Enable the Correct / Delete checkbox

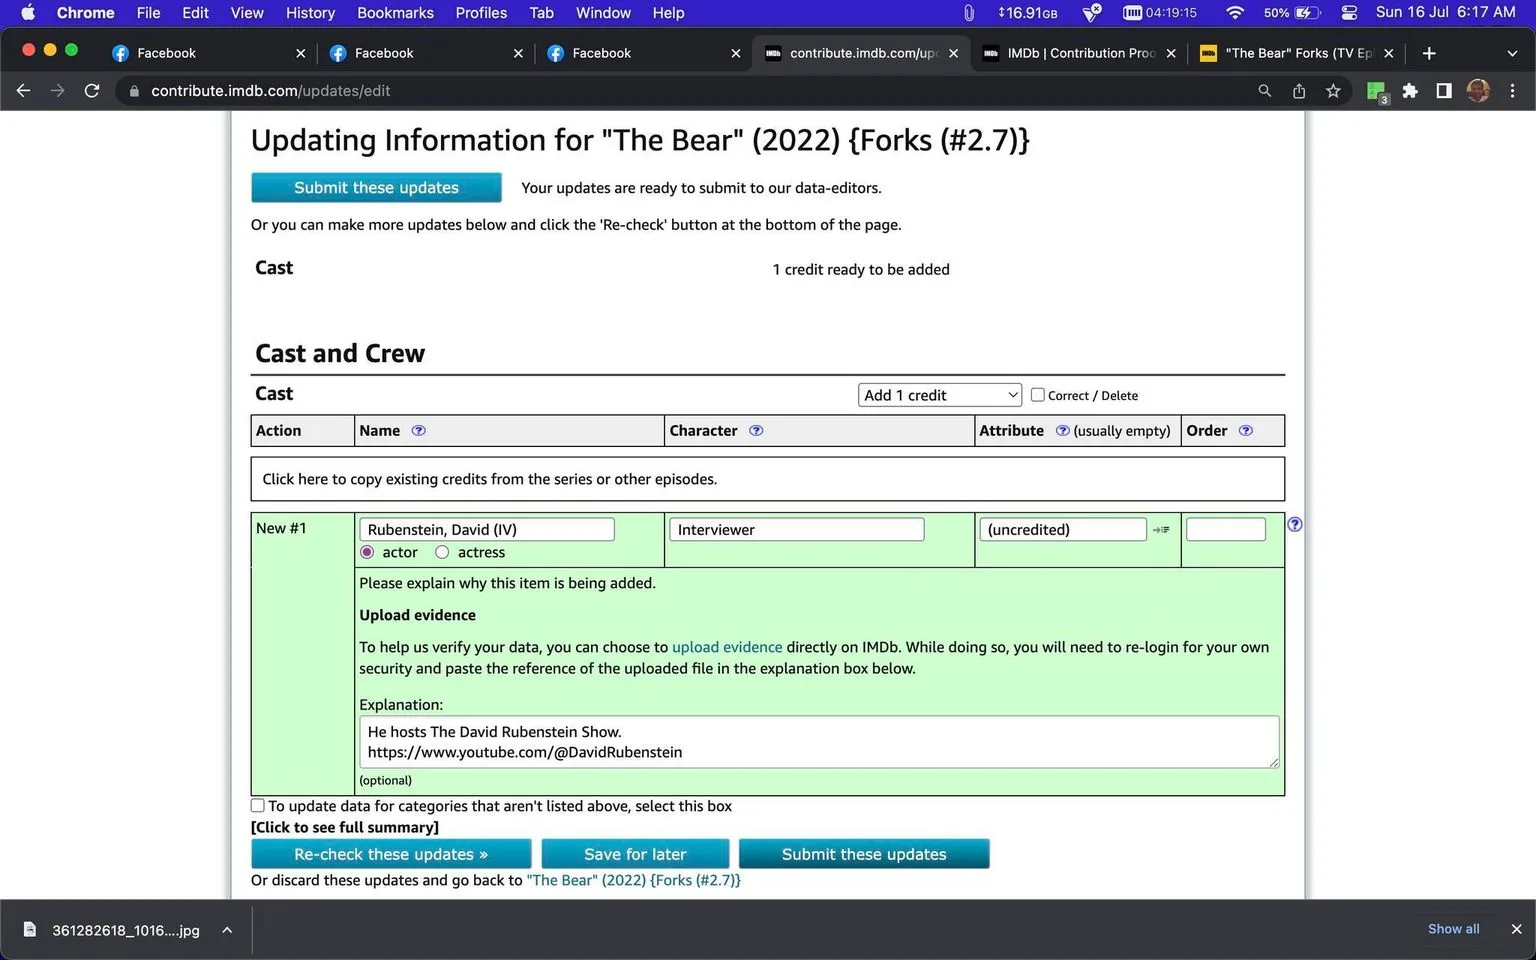[1037, 395]
